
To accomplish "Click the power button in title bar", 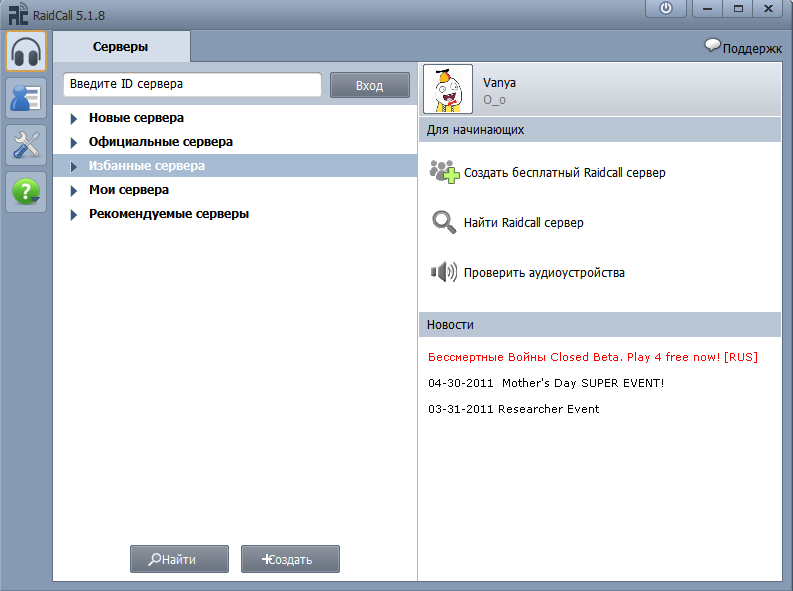I will coord(666,9).
